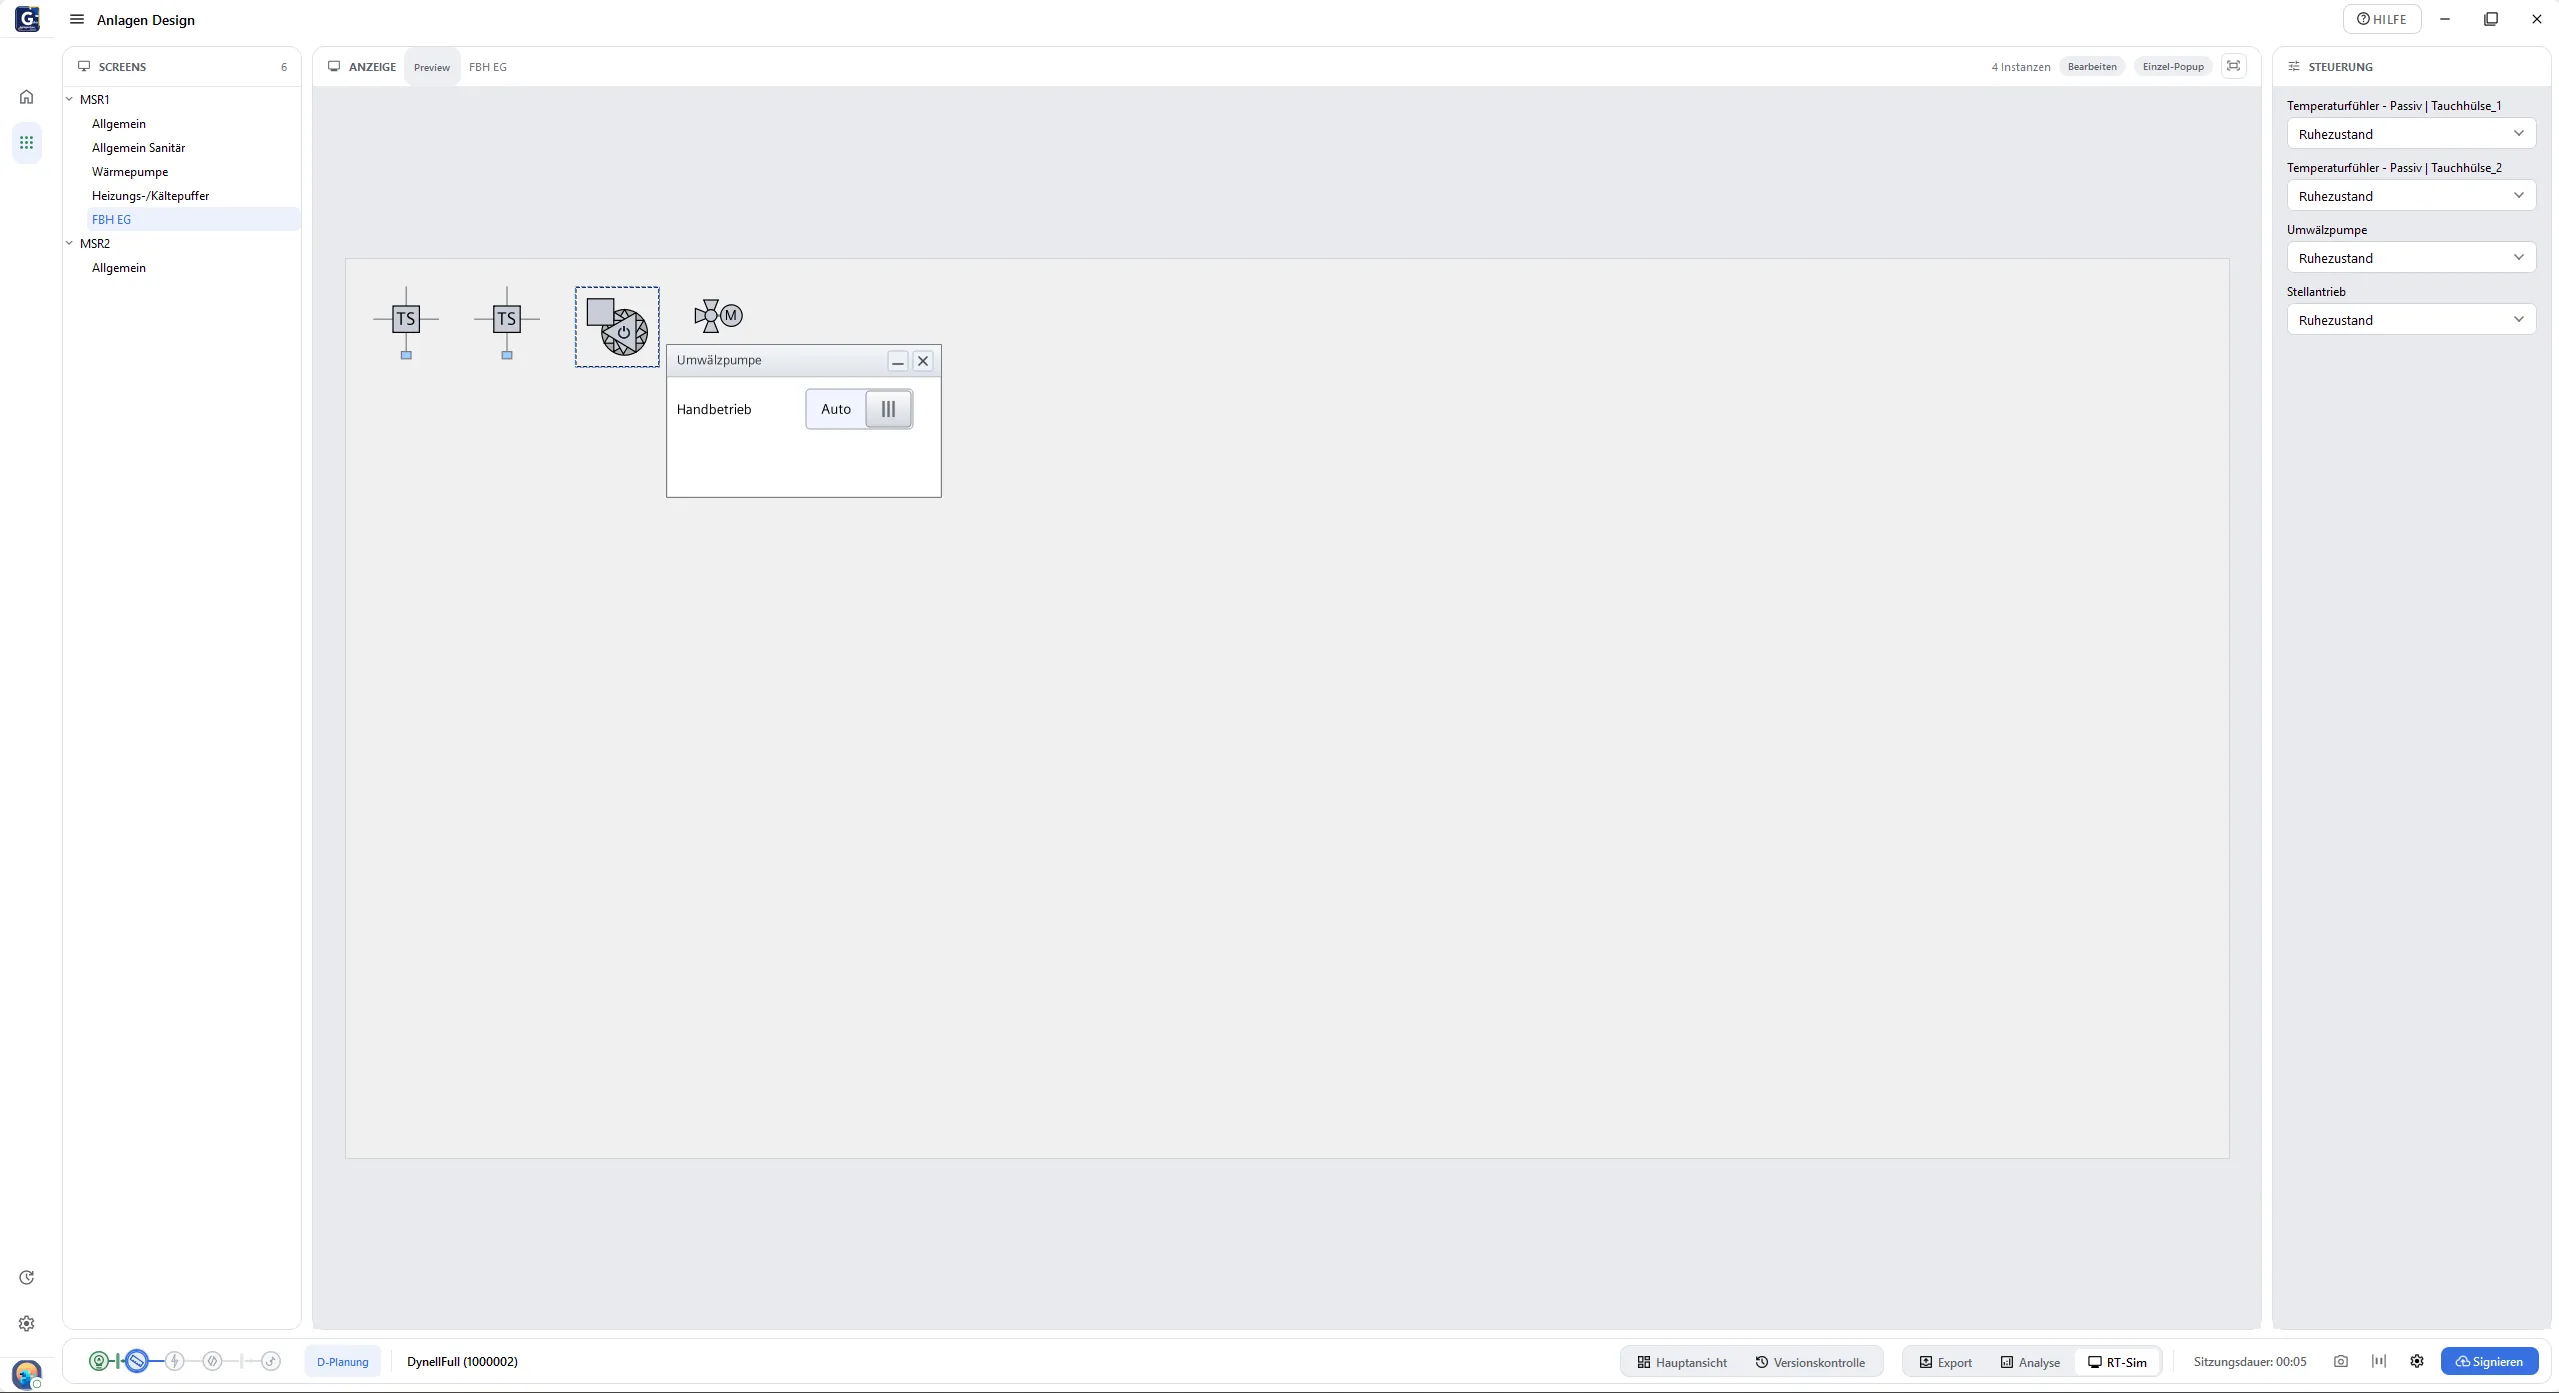Open sidebar settings gear at bottom left
2559x1393 pixels.
tap(27, 1323)
